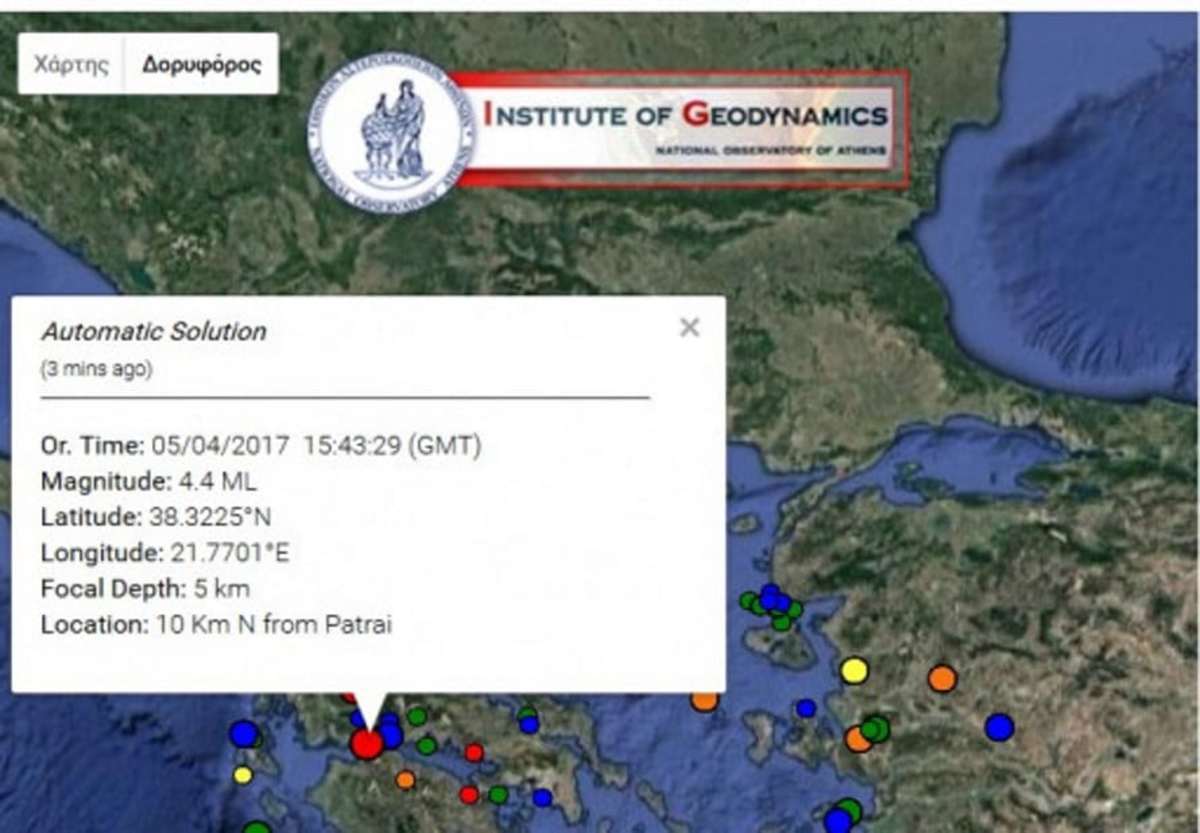Click the Magnitude 4.4 ML text
Image resolution: width=1200 pixels, height=833 pixels.
tap(148, 481)
